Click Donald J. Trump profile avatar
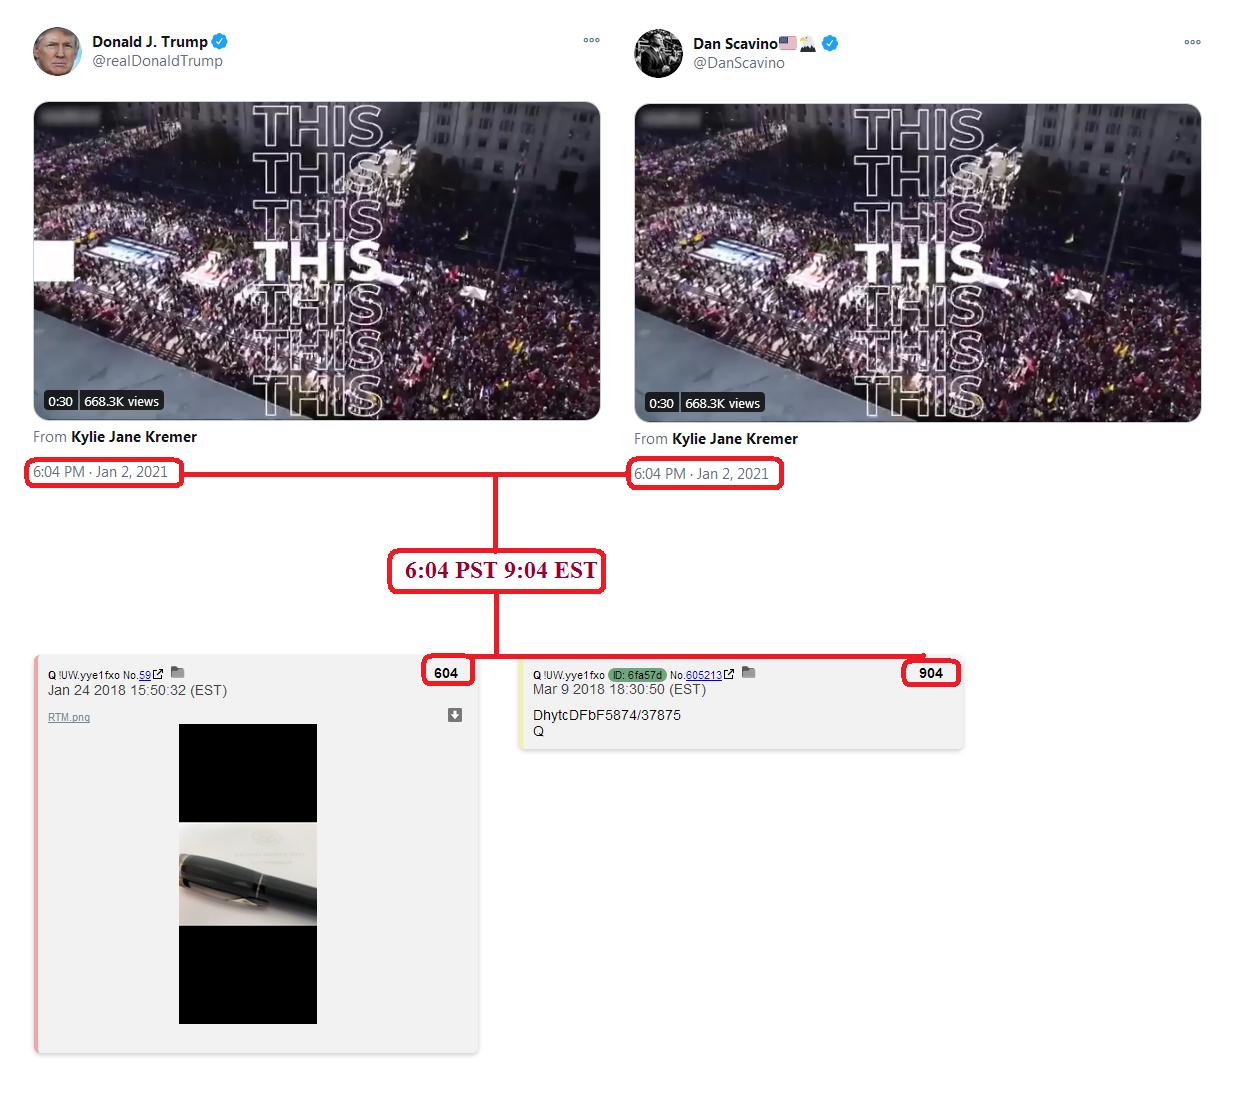This screenshot has width=1239, height=1098. coord(57,51)
